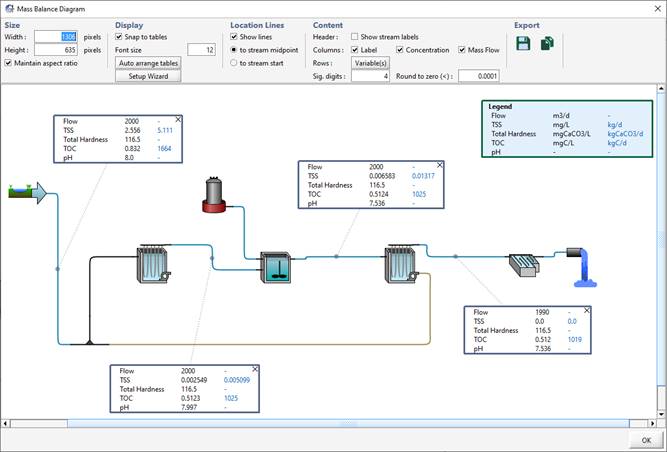Toggle Snap to tables checkbox

(x=119, y=37)
